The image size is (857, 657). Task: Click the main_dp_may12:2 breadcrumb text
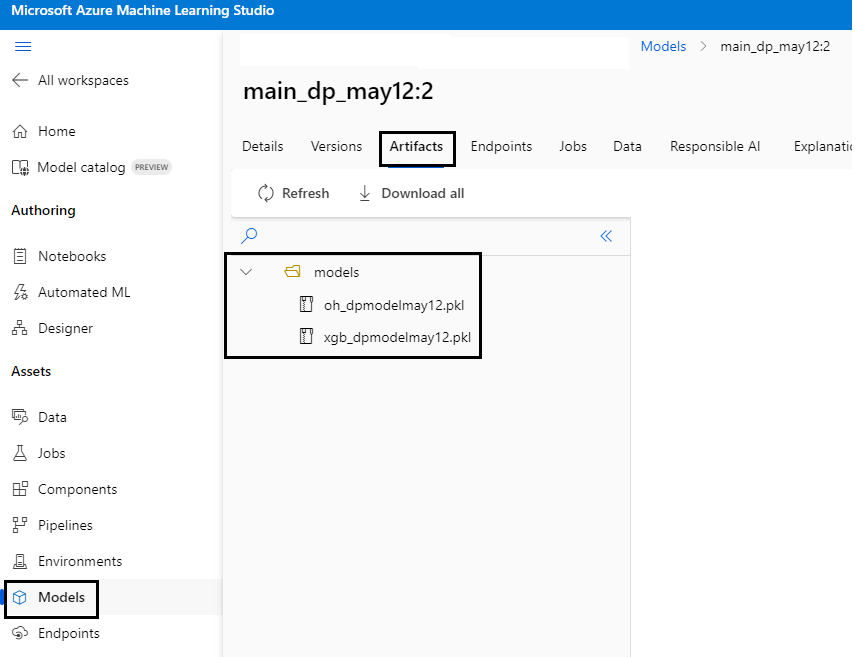[775, 46]
